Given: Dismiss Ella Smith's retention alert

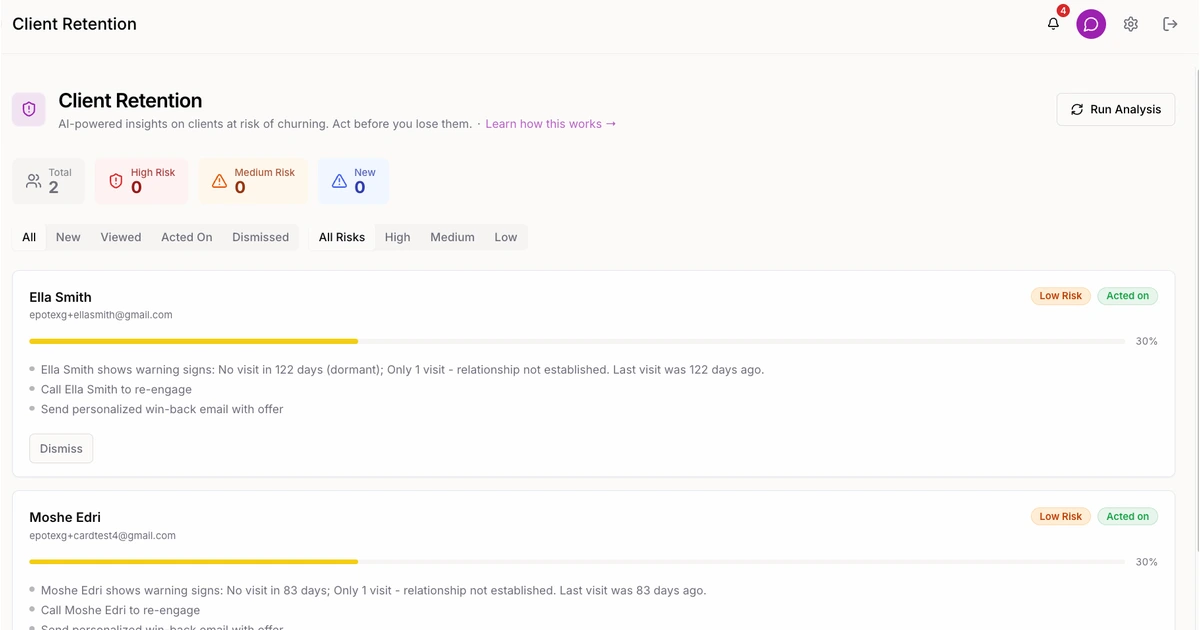Looking at the screenshot, I should click(61, 449).
